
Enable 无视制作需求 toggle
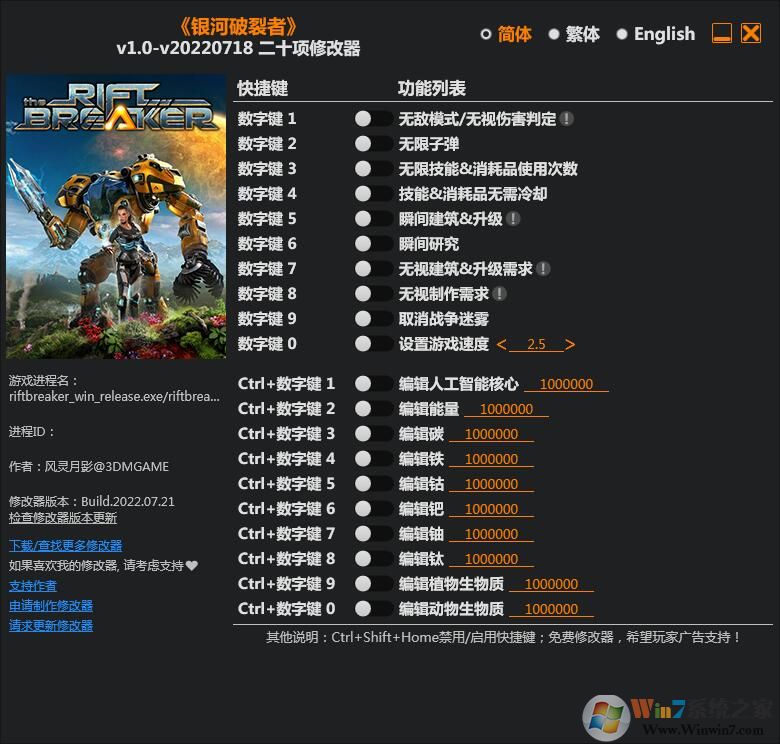[x=374, y=293]
